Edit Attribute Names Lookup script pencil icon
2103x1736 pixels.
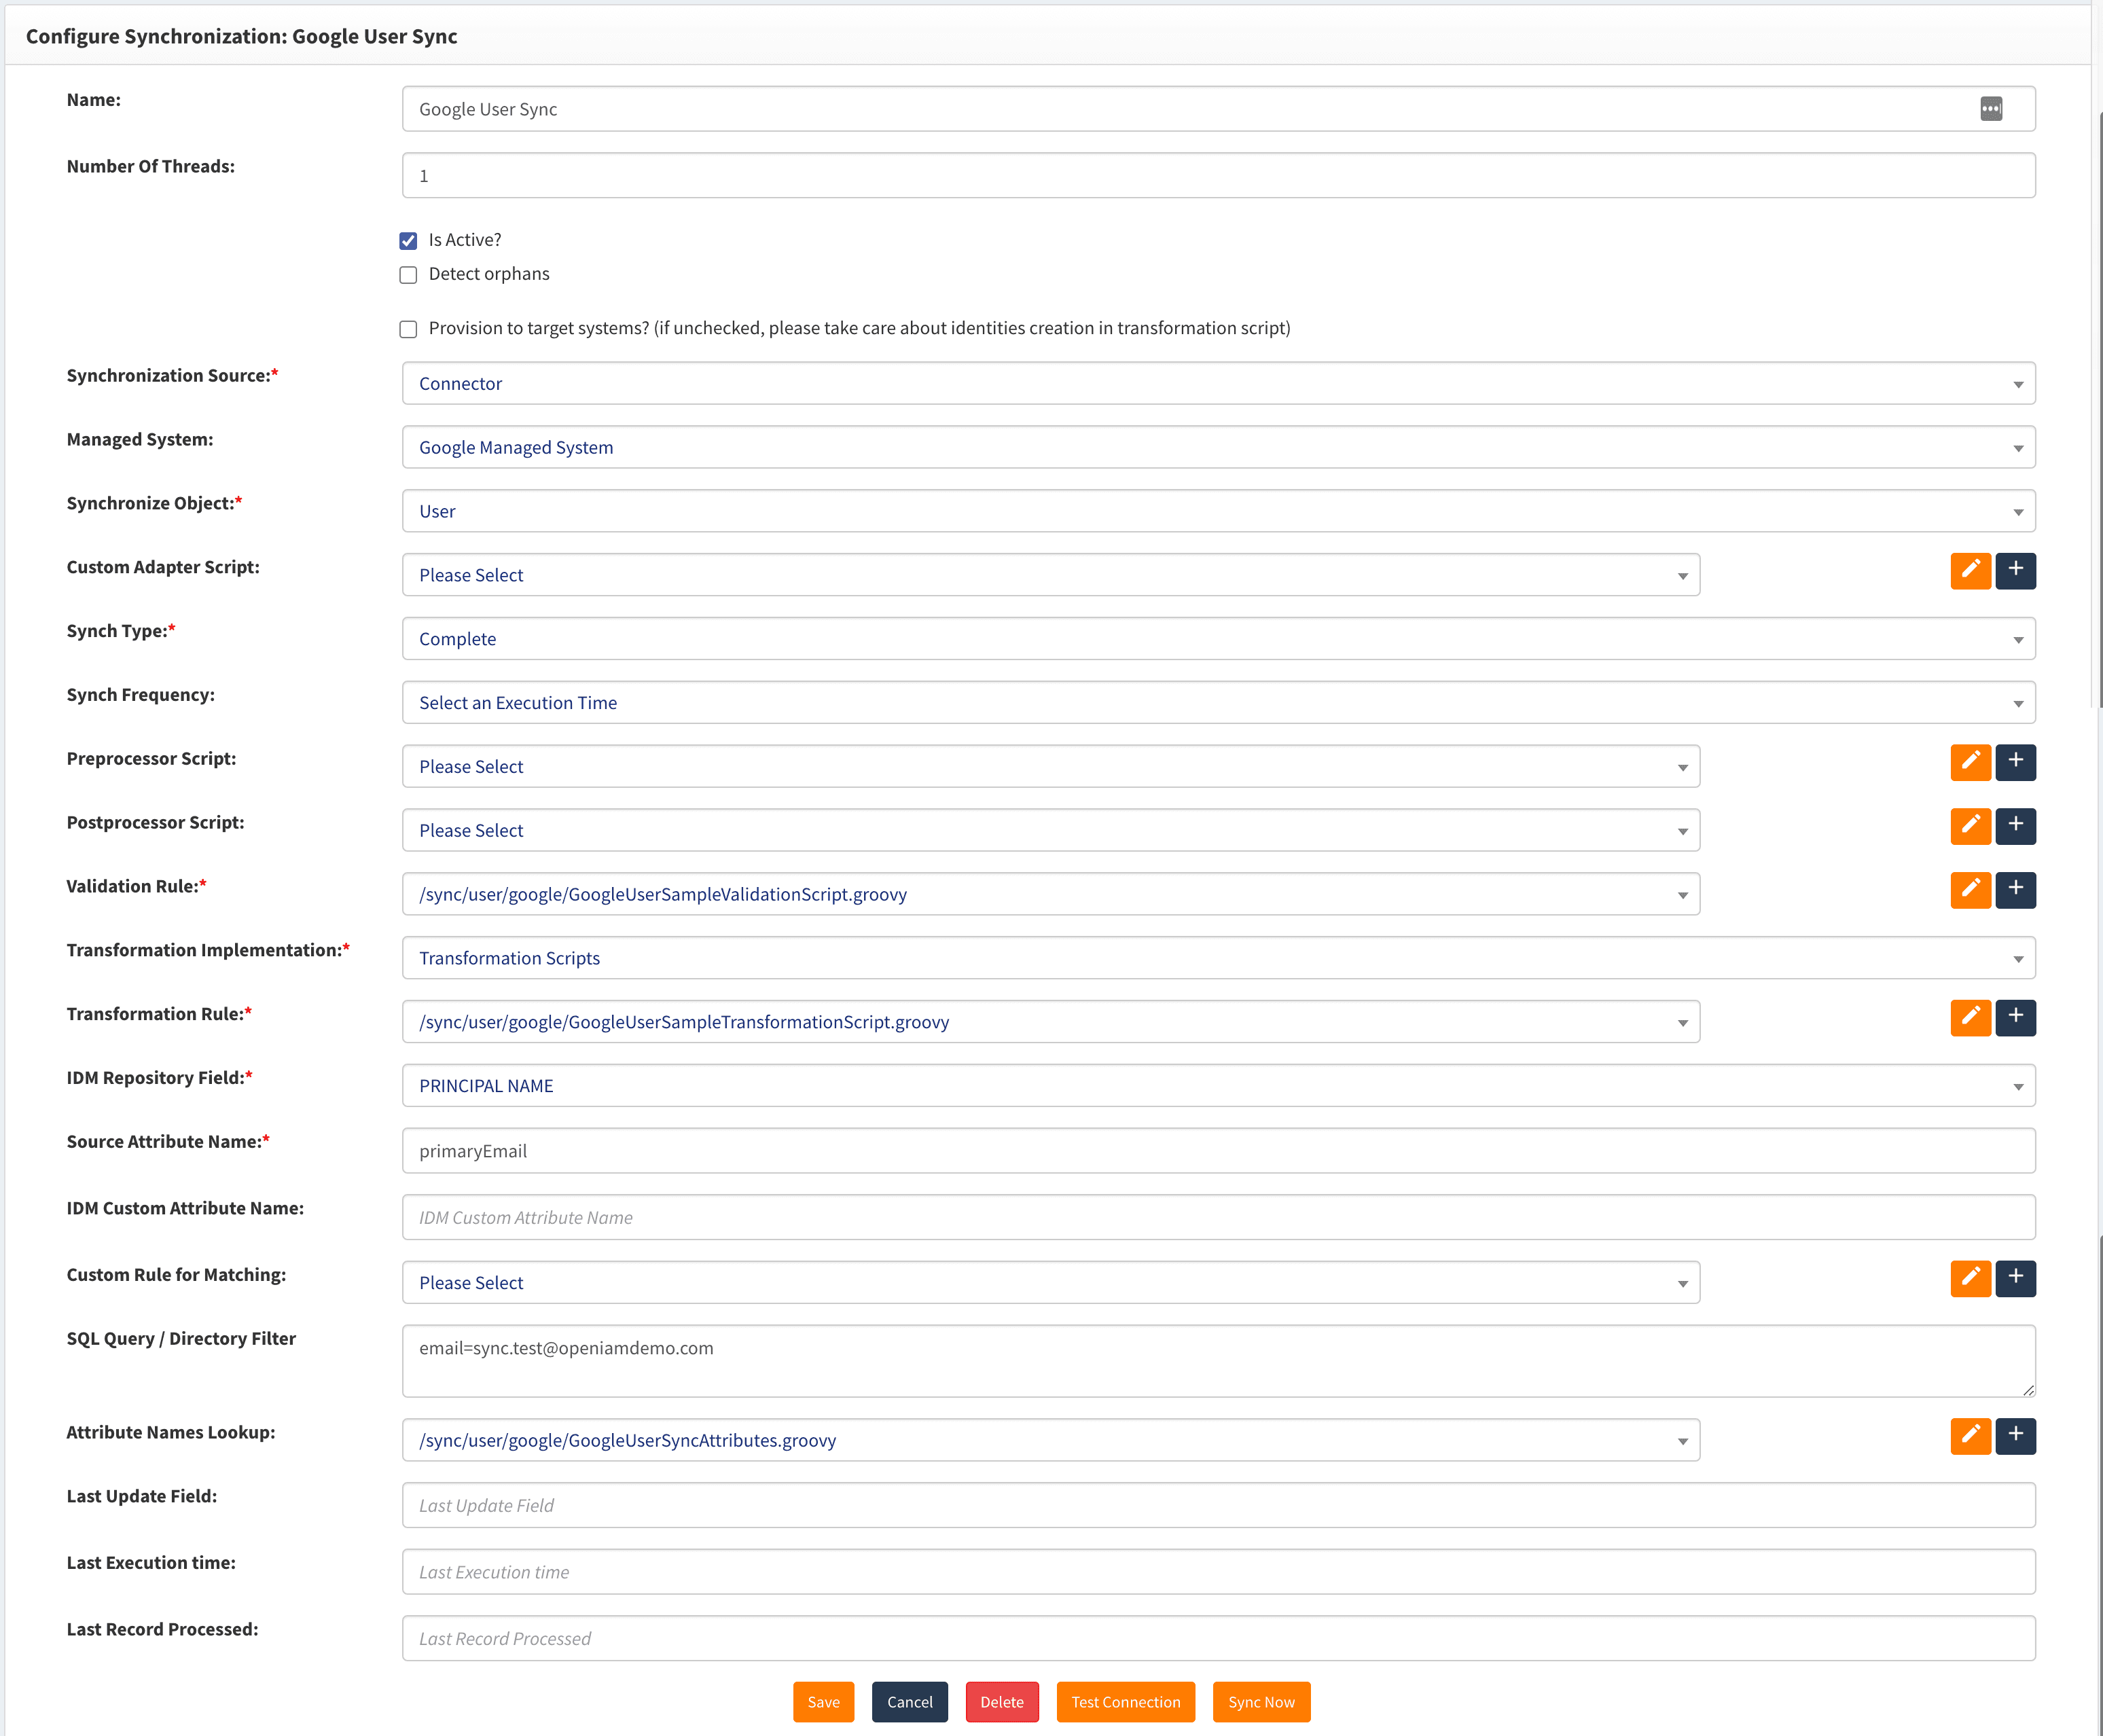pyautogui.click(x=1969, y=1435)
